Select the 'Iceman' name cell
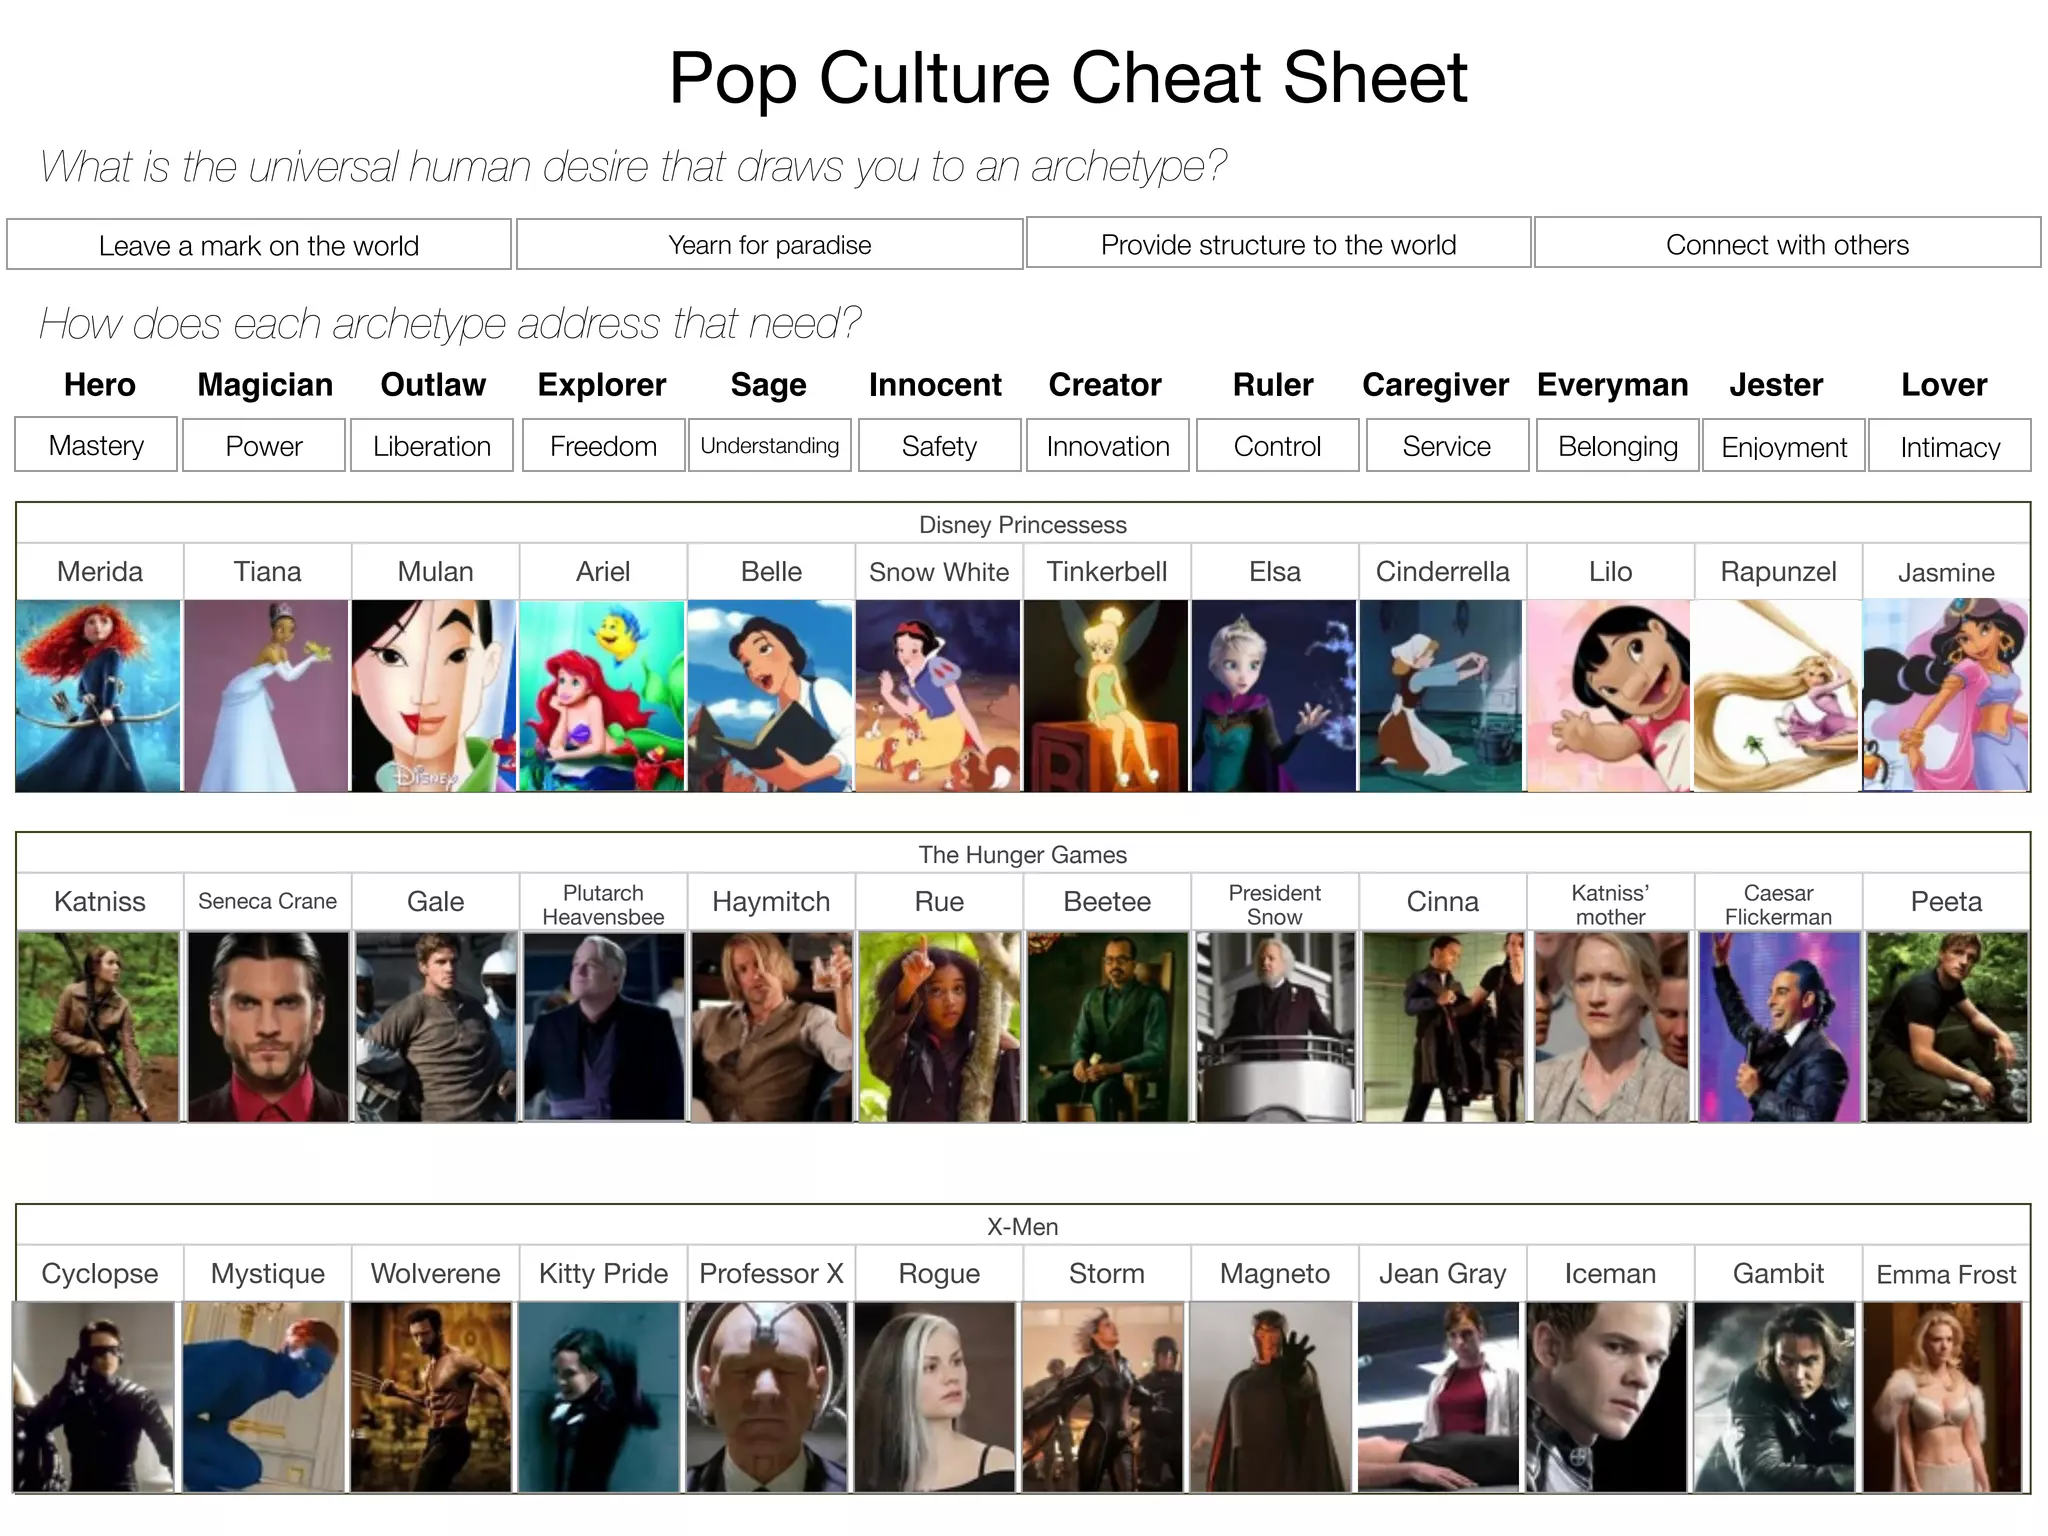Image resolution: width=2048 pixels, height=1536 pixels. point(1610,1273)
